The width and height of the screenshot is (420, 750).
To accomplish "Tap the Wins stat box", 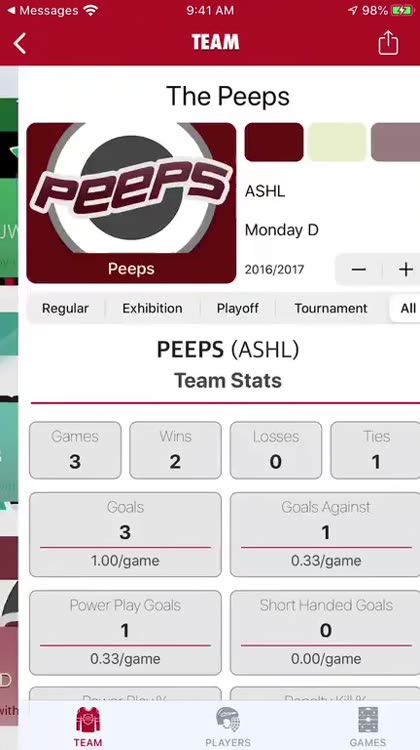I will pyautogui.click(x=175, y=450).
